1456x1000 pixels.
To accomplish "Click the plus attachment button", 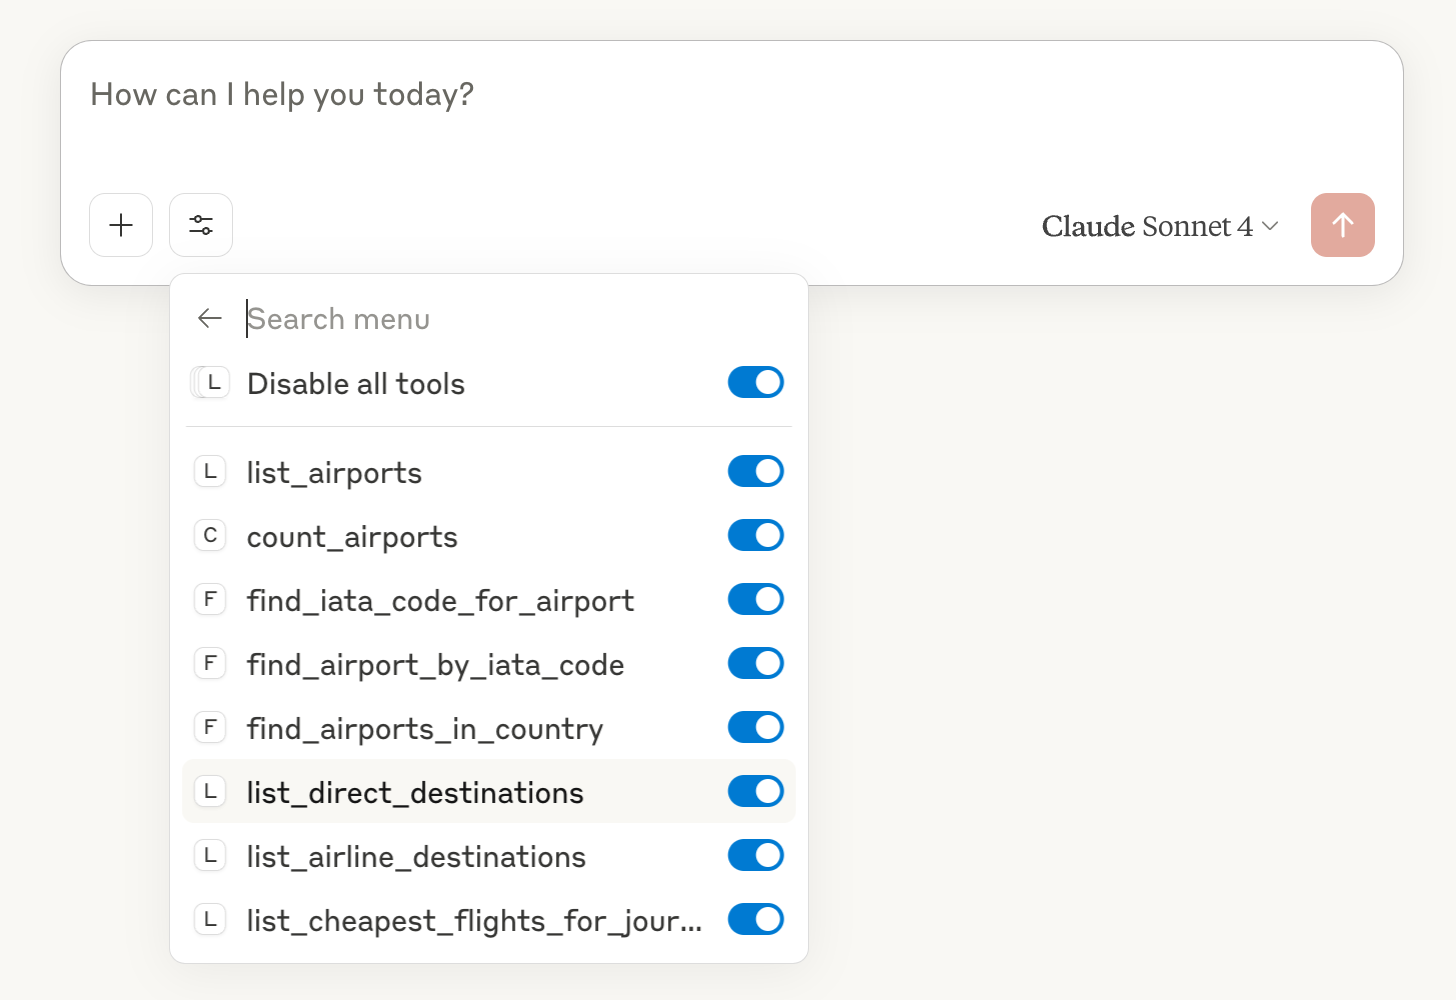I will click(121, 225).
